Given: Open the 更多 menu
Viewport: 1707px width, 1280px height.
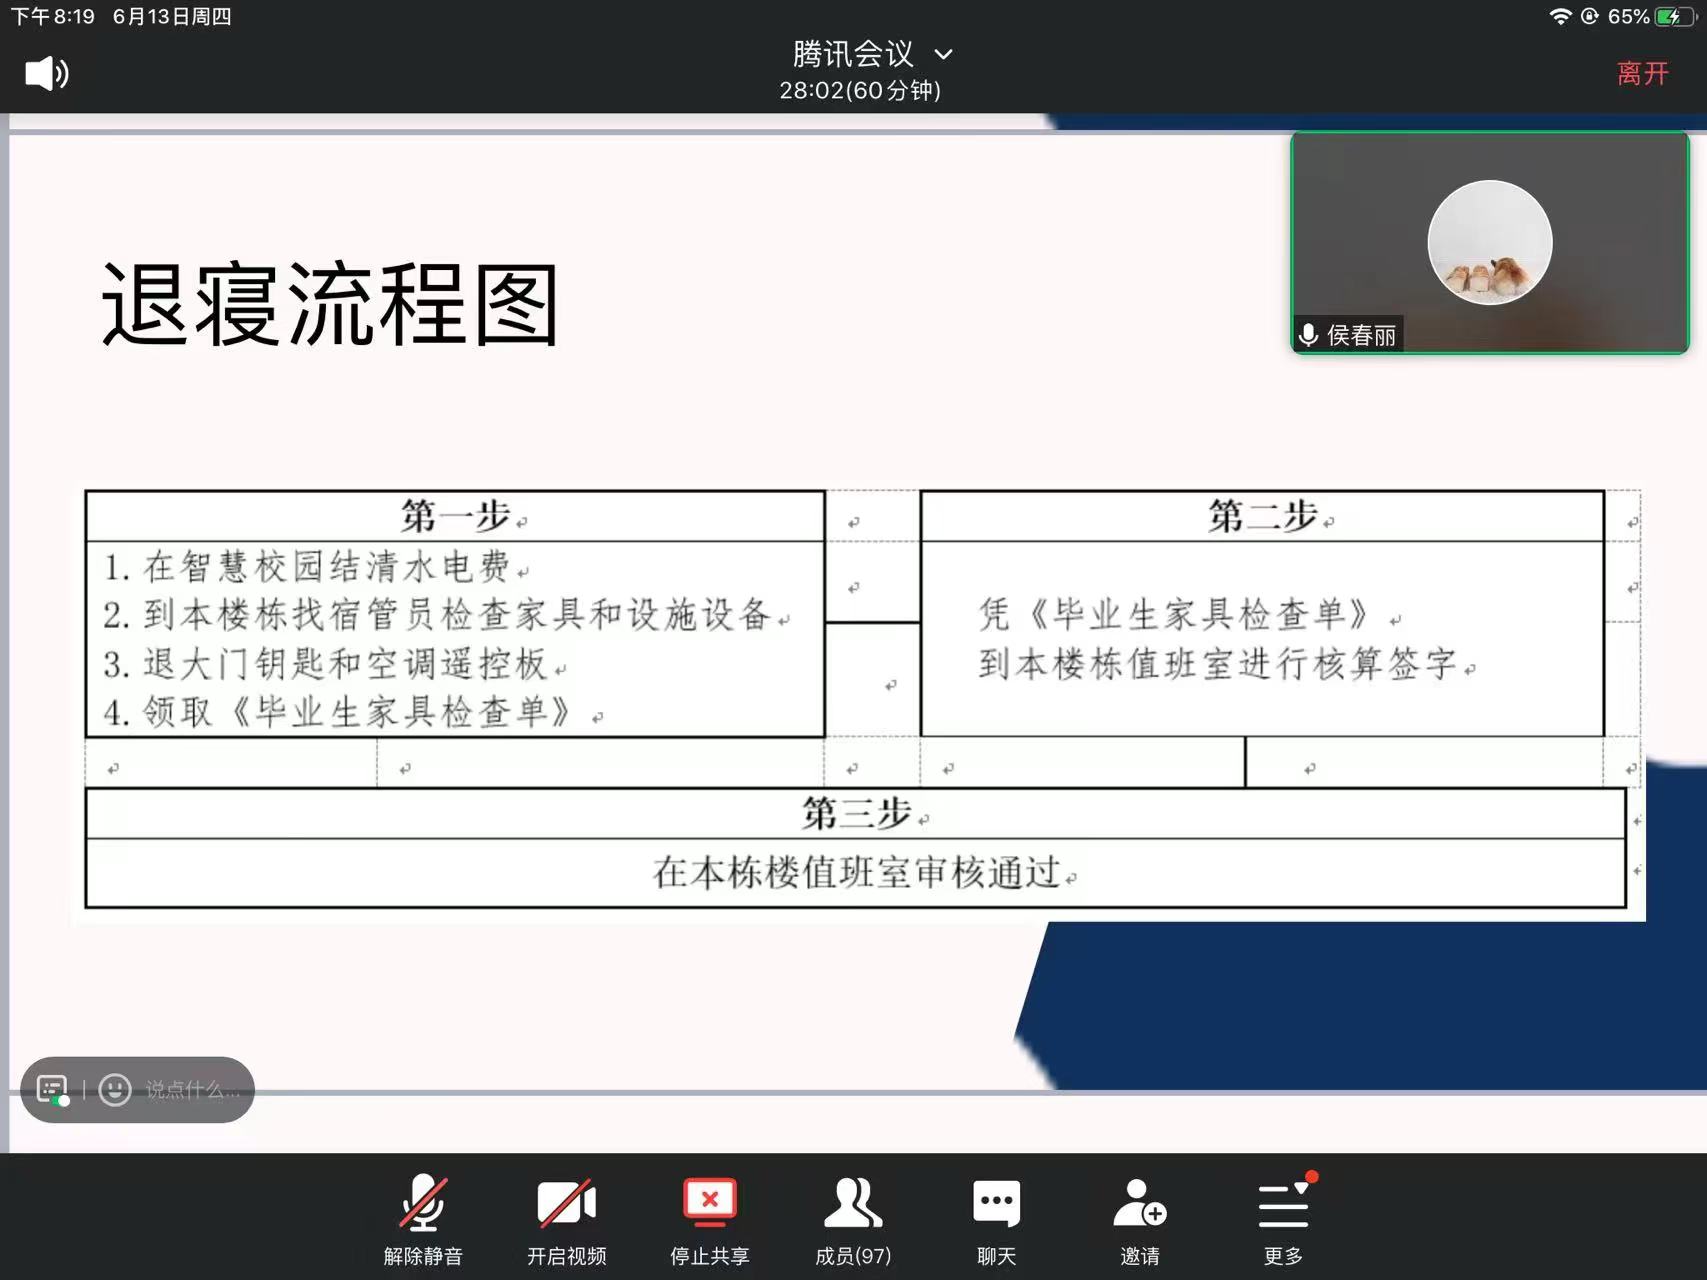Looking at the screenshot, I should [x=1283, y=1219].
